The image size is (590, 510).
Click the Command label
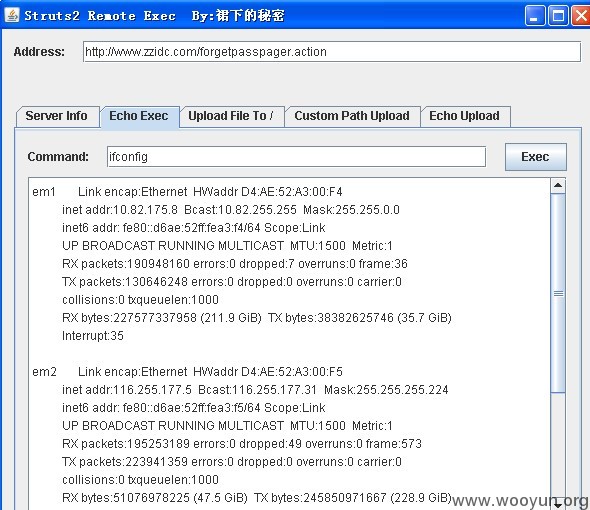pos(58,157)
